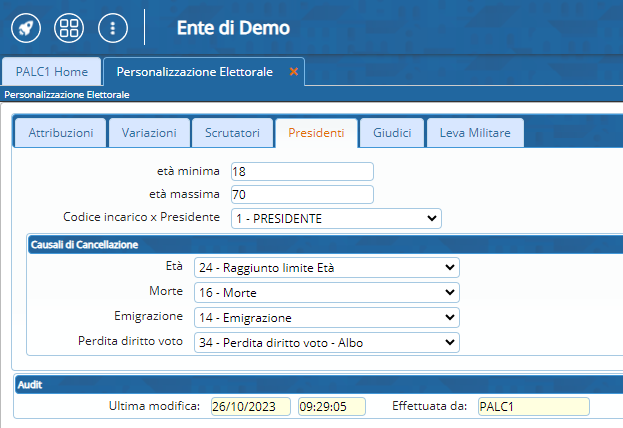Open the Perdita diritto voto dropdown
The height and width of the screenshot is (428, 623).
click(x=326, y=342)
